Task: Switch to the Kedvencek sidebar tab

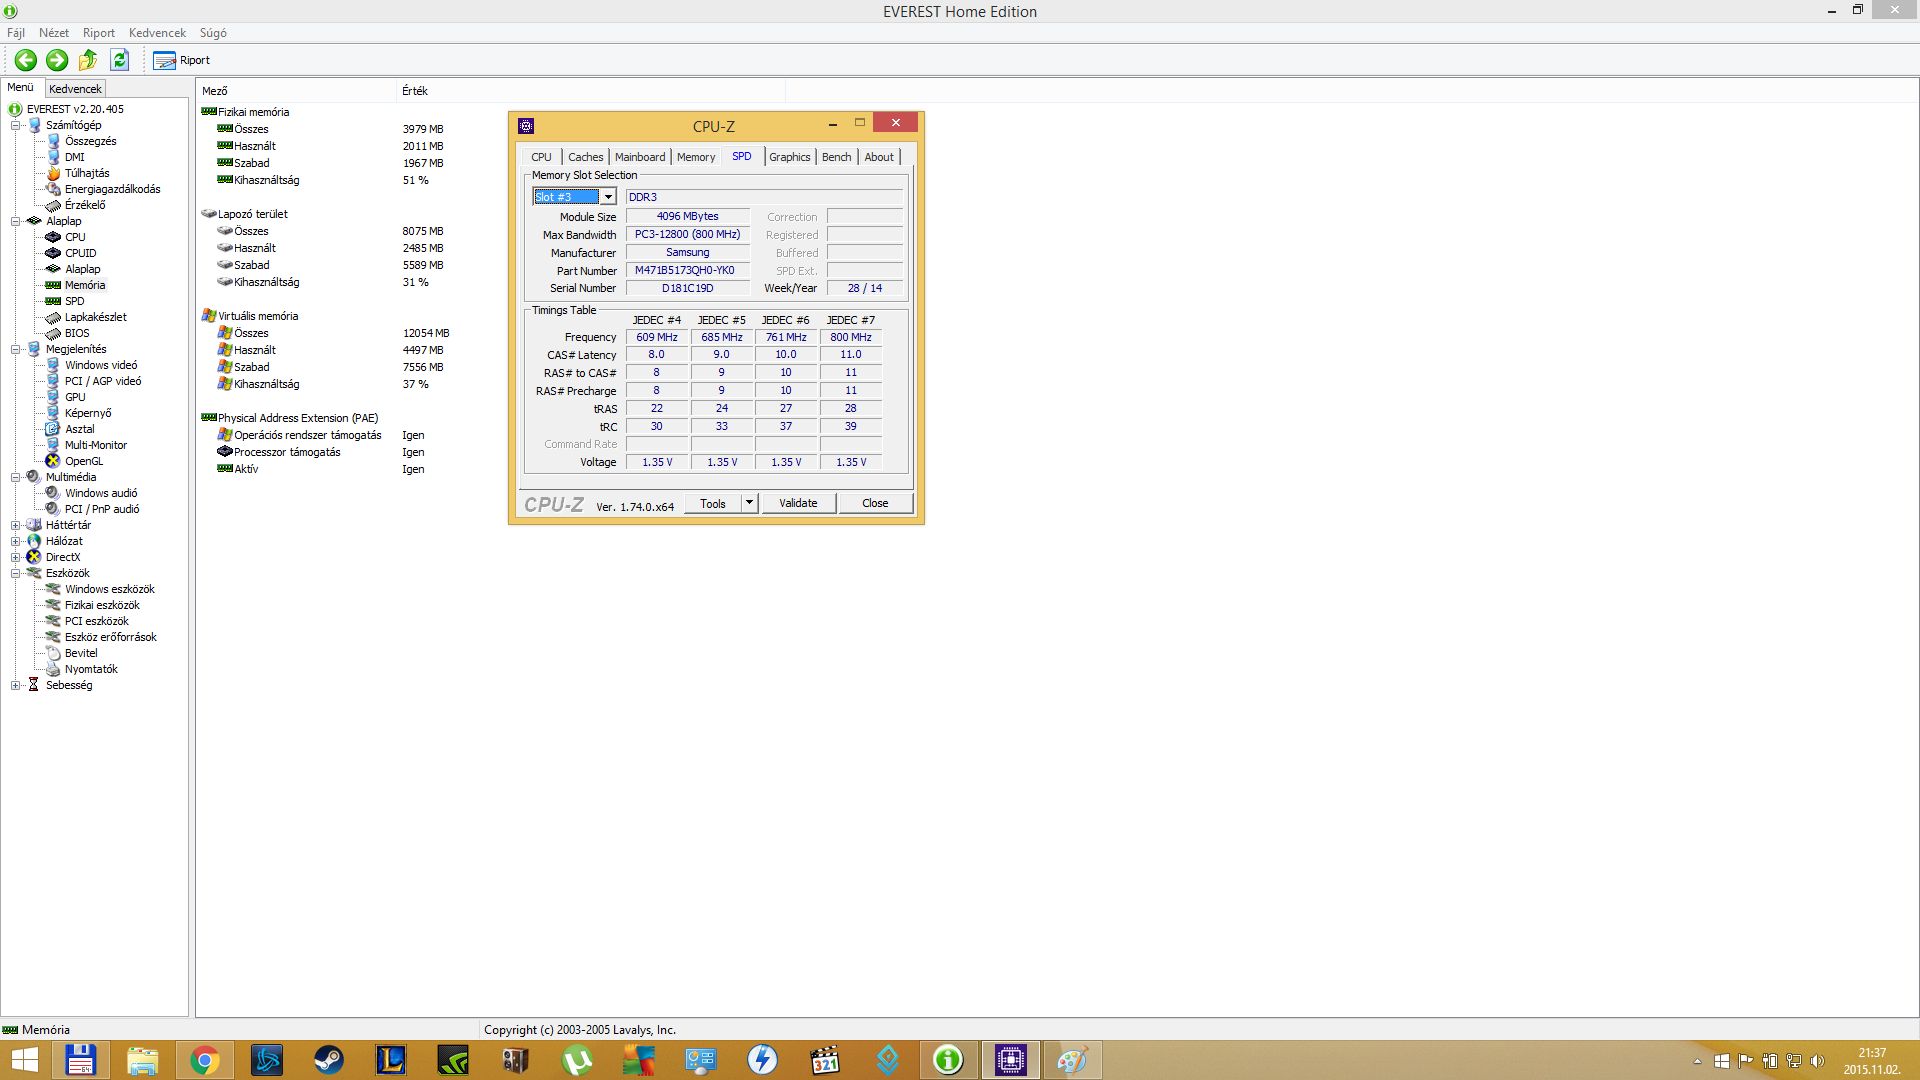Action: pos(75,89)
